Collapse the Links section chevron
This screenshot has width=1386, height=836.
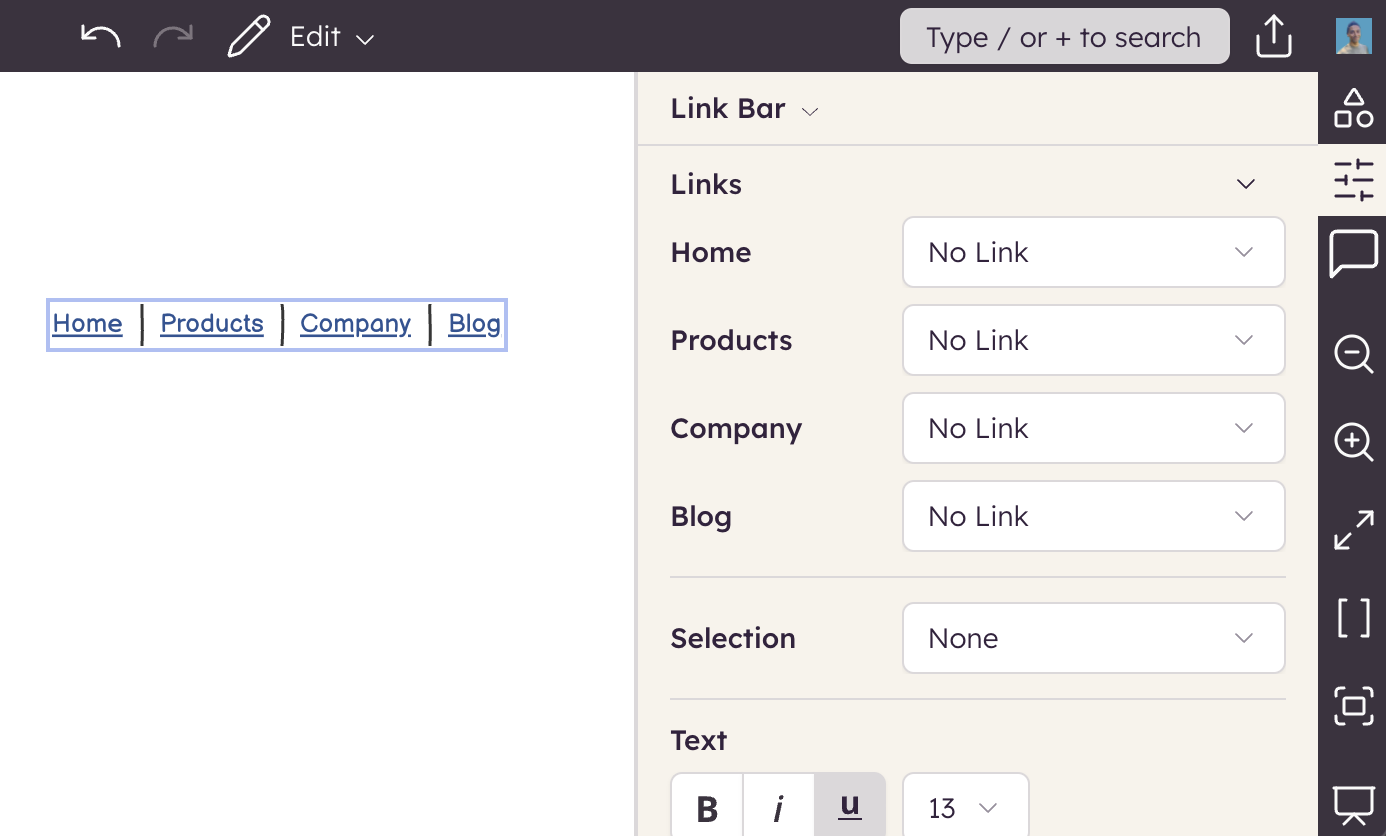tap(1245, 184)
